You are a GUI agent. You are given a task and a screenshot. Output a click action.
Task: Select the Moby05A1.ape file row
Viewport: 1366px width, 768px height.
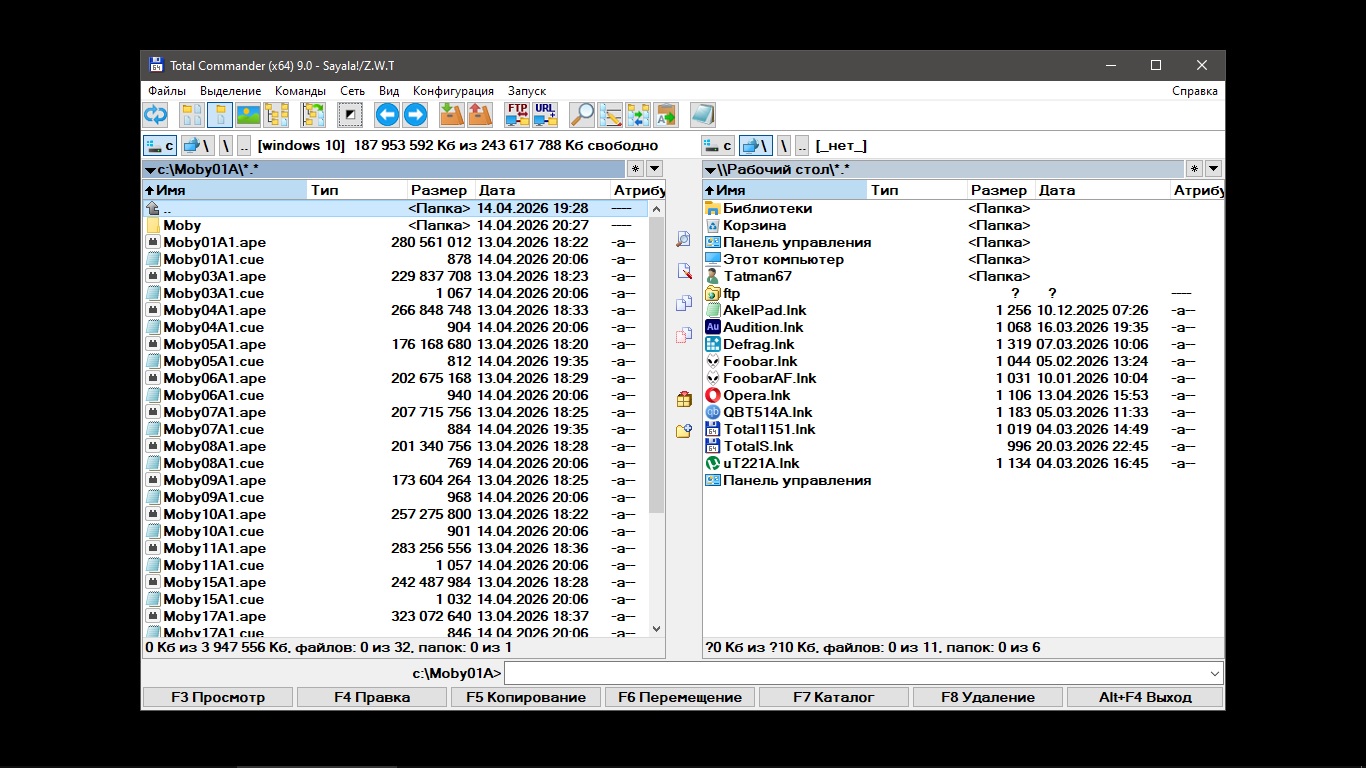396,344
